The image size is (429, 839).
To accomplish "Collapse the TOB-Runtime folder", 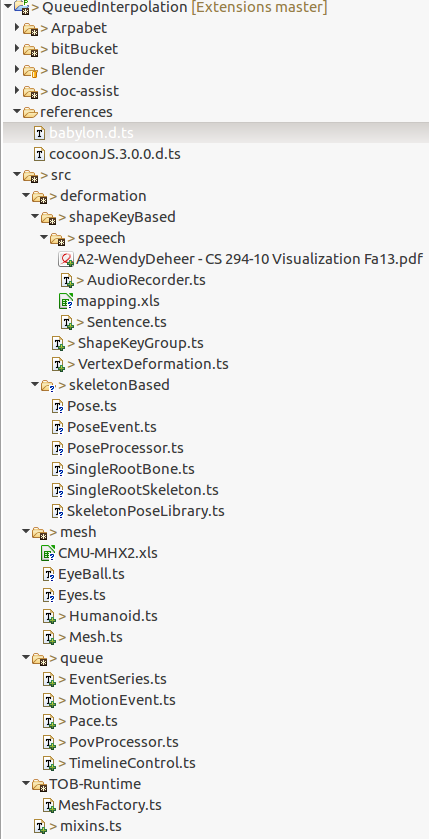I will [26, 783].
